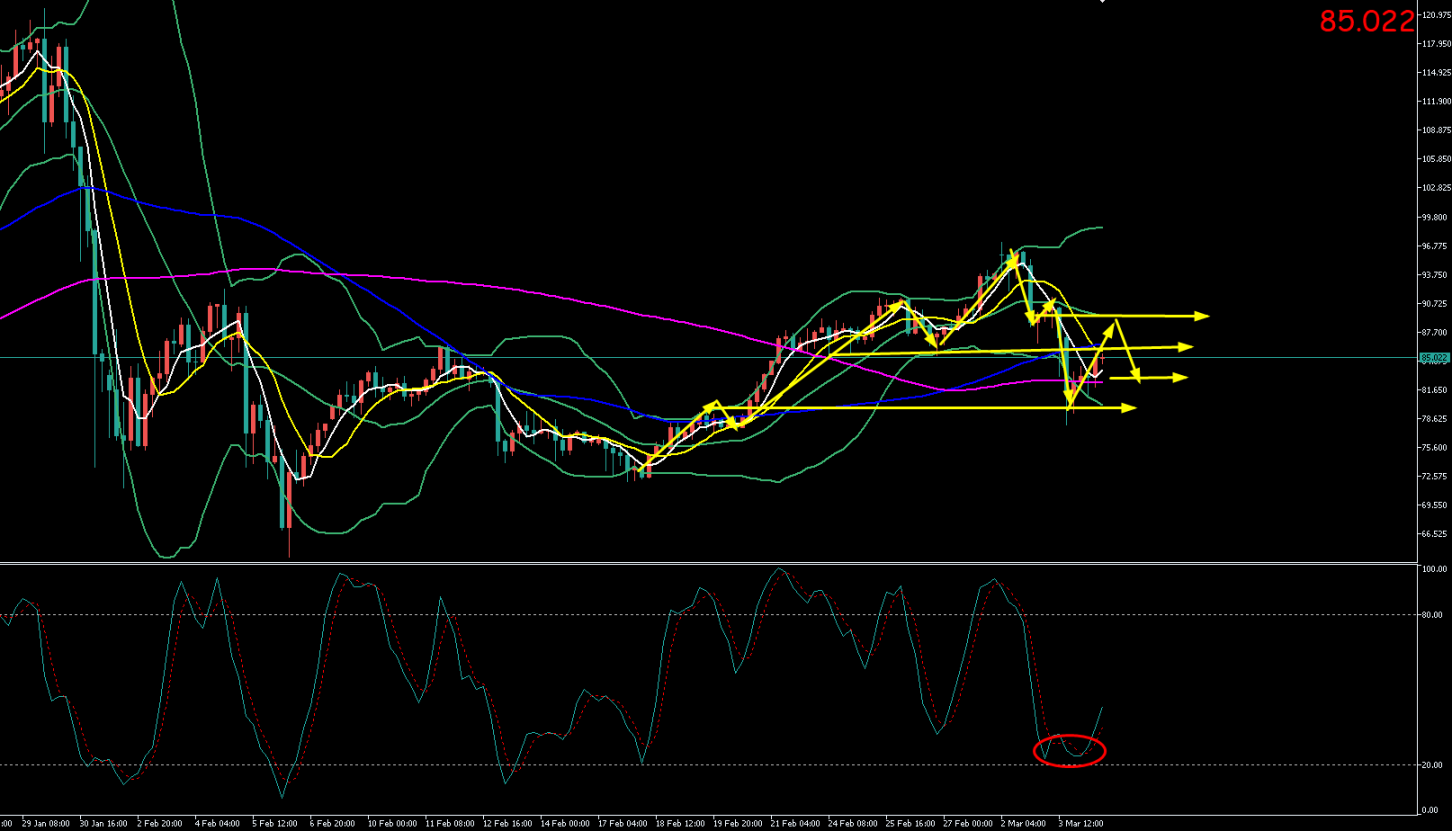Click the 75.600 label on price axis
The image size is (1452, 831).
click(1436, 448)
